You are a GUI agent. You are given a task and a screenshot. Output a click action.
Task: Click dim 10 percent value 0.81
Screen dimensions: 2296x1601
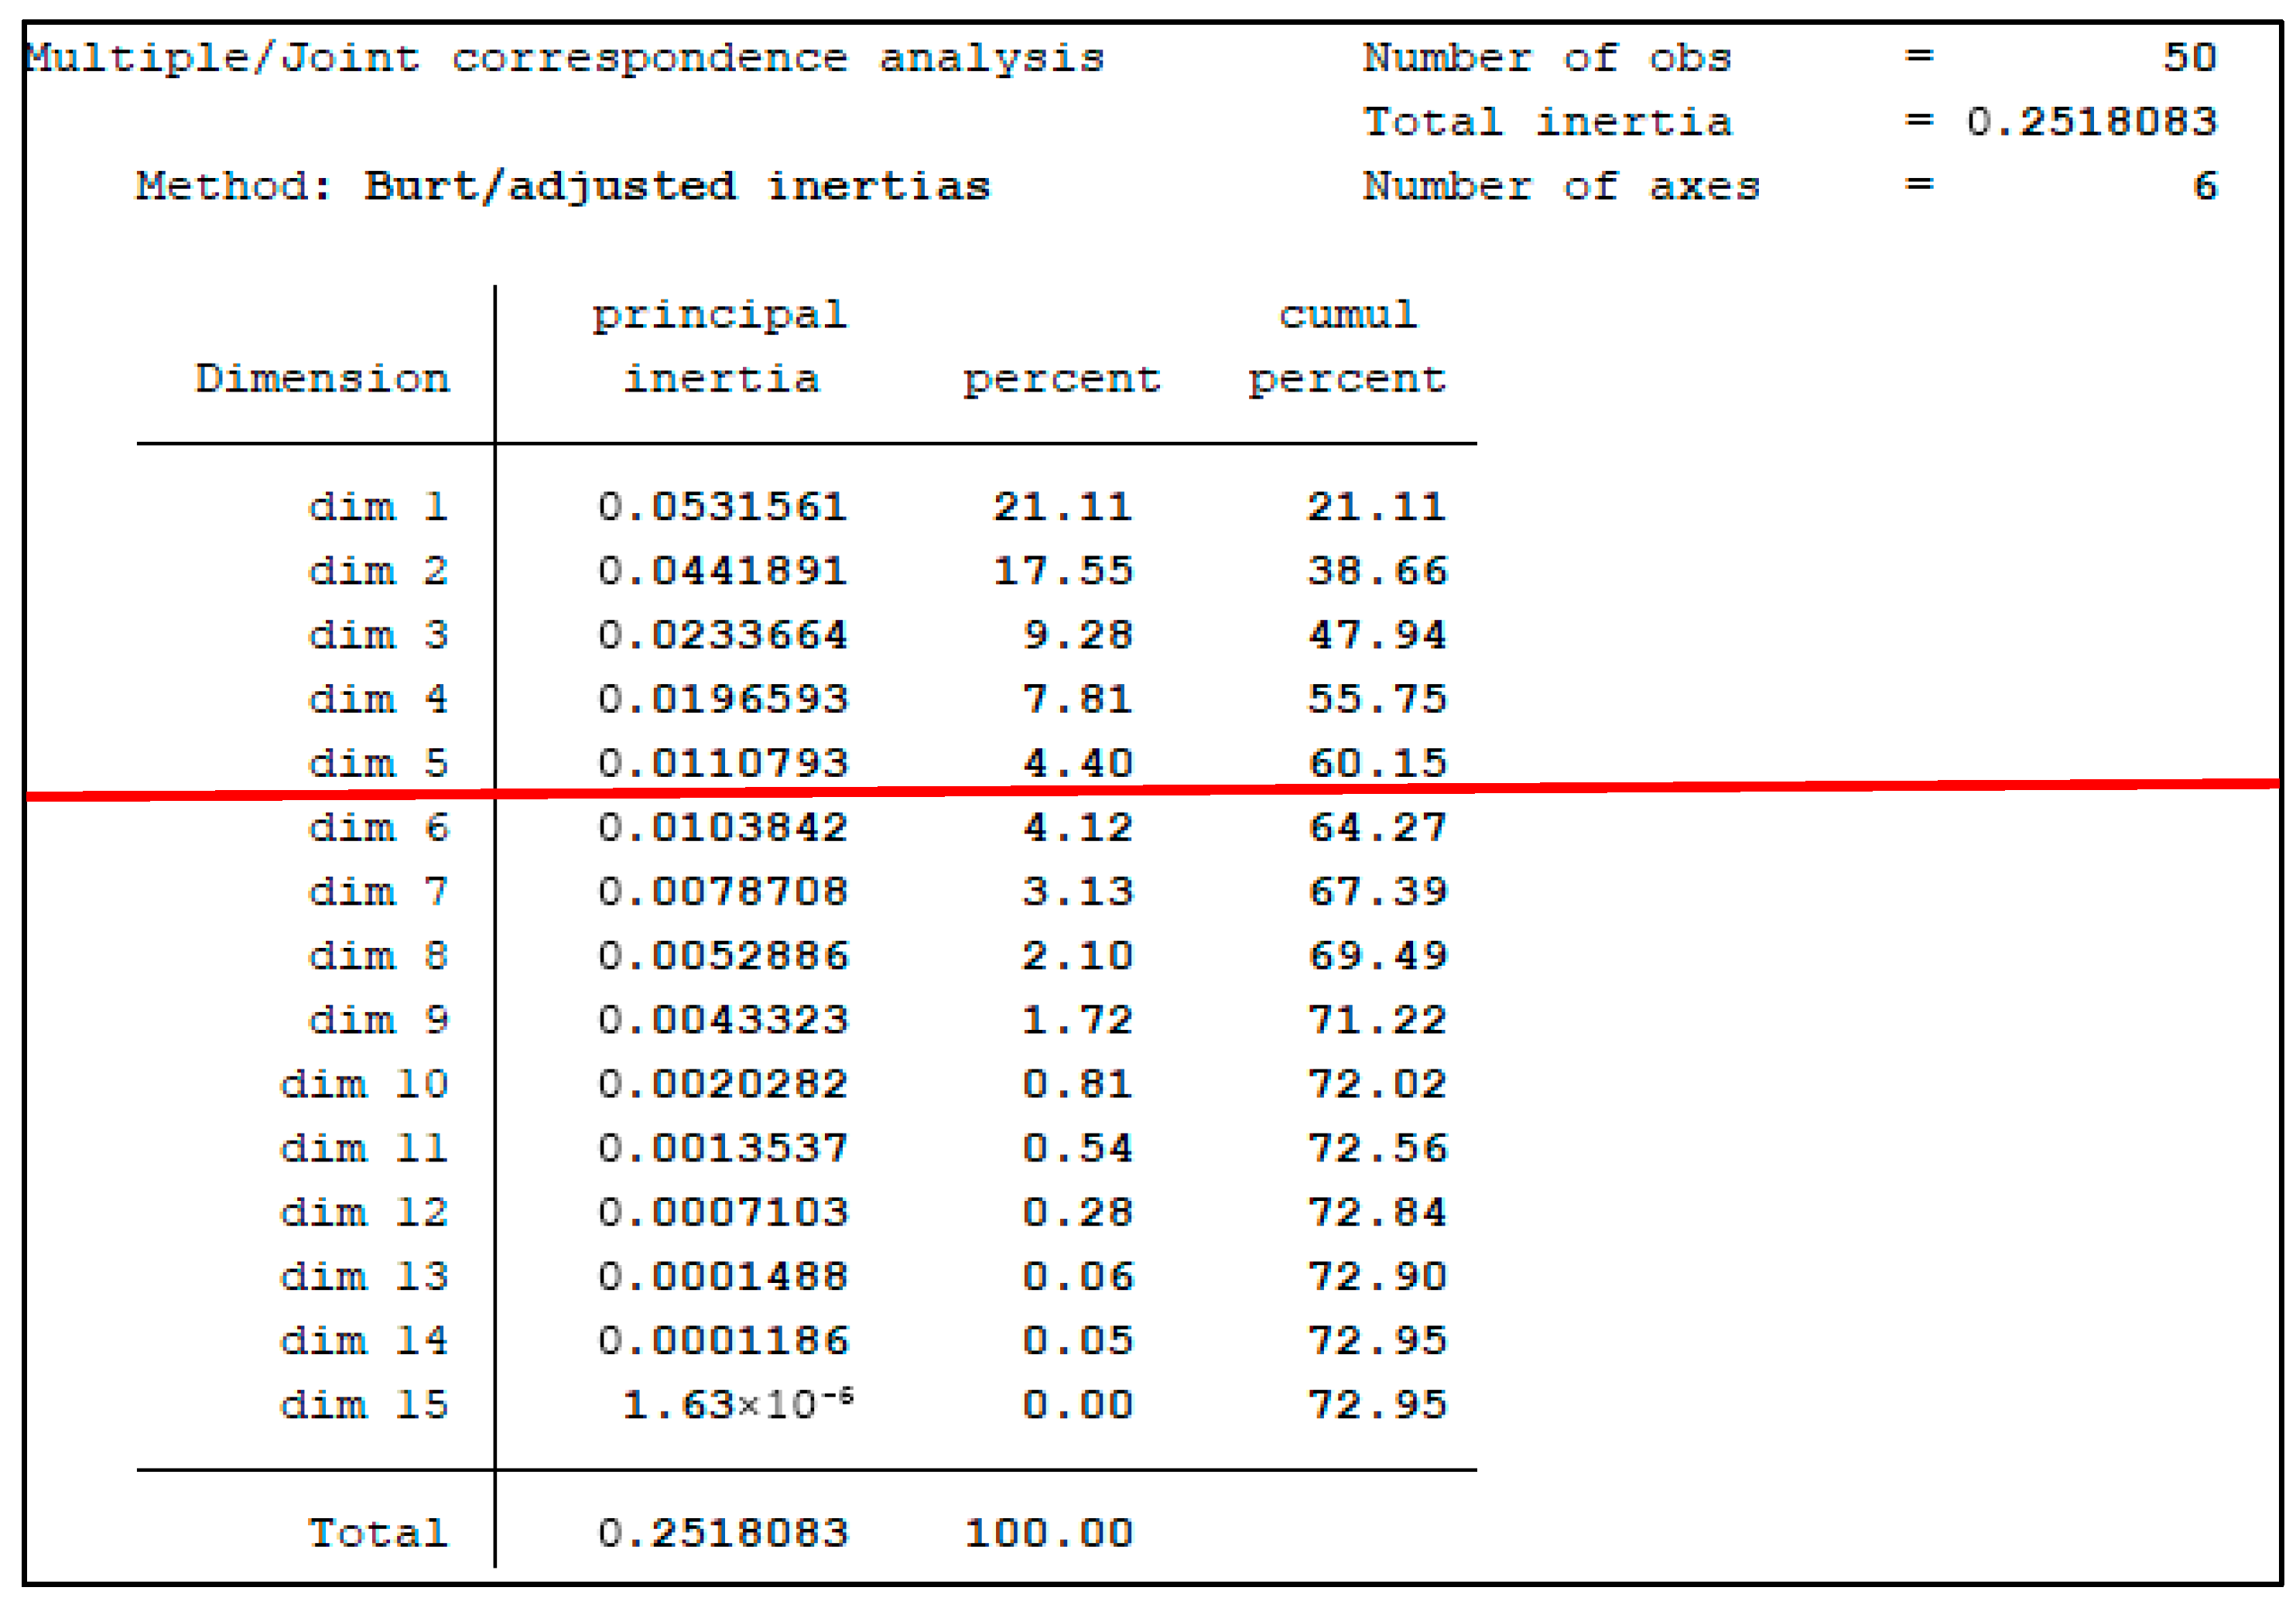click(x=1077, y=1084)
